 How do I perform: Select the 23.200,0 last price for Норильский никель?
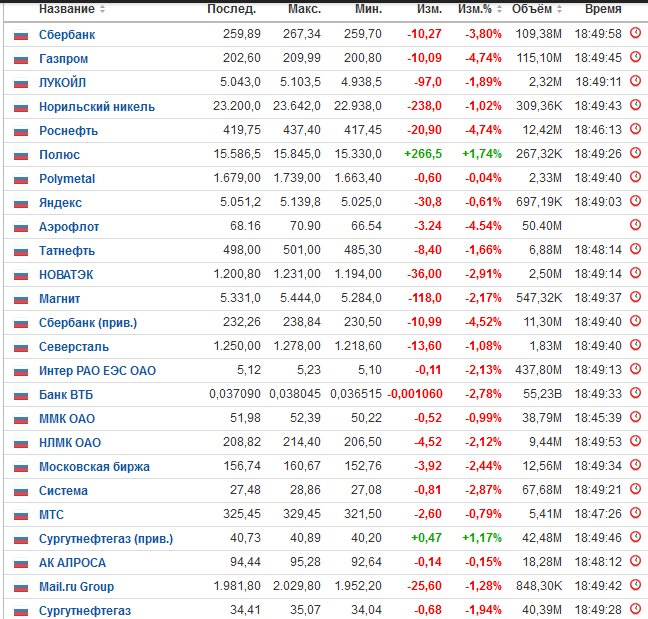point(237,106)
